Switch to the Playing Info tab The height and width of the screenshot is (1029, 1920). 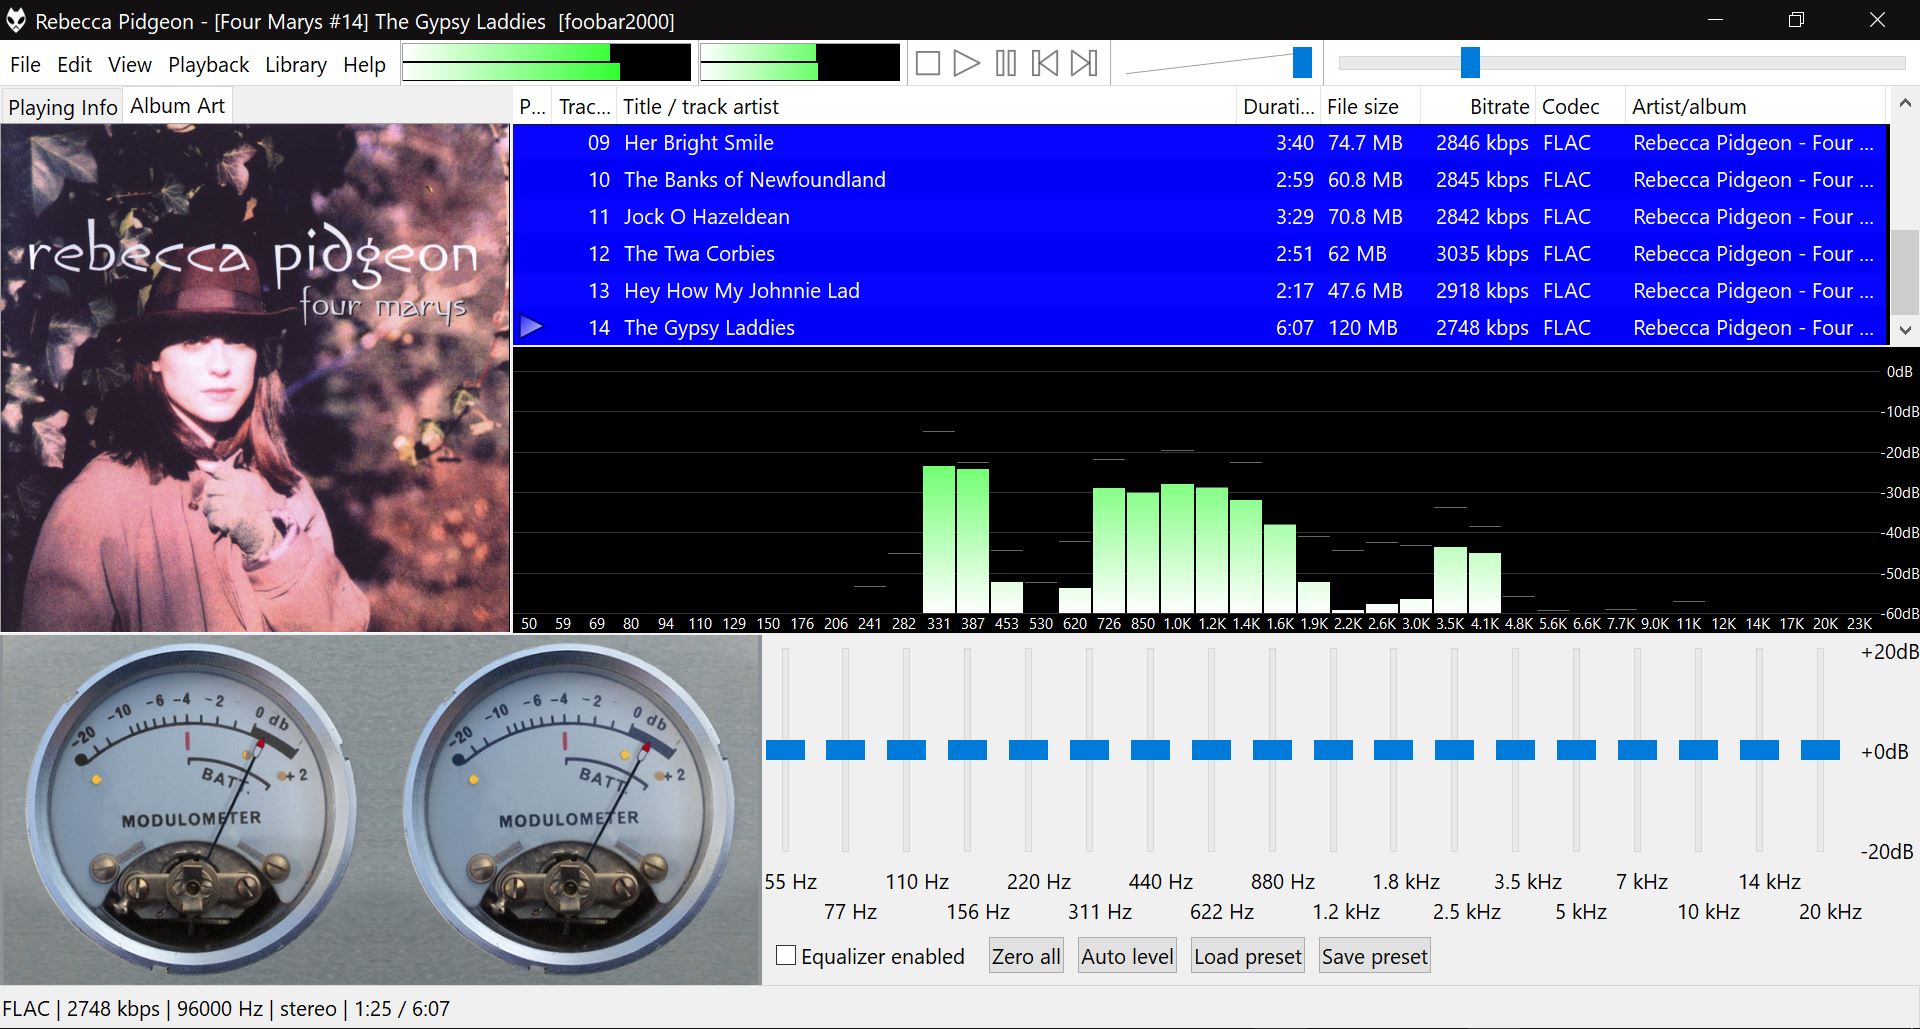62,107
